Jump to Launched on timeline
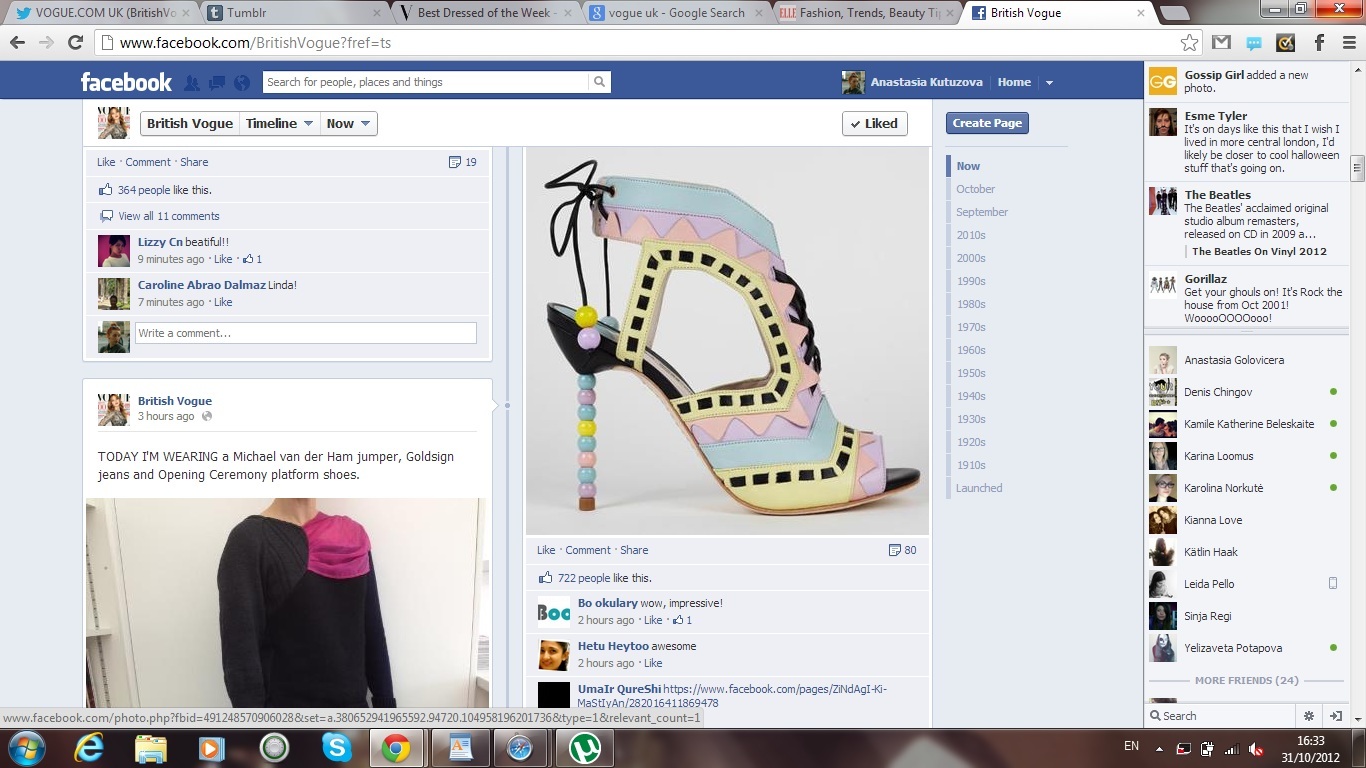The image size is (1366, 768). 979,488
